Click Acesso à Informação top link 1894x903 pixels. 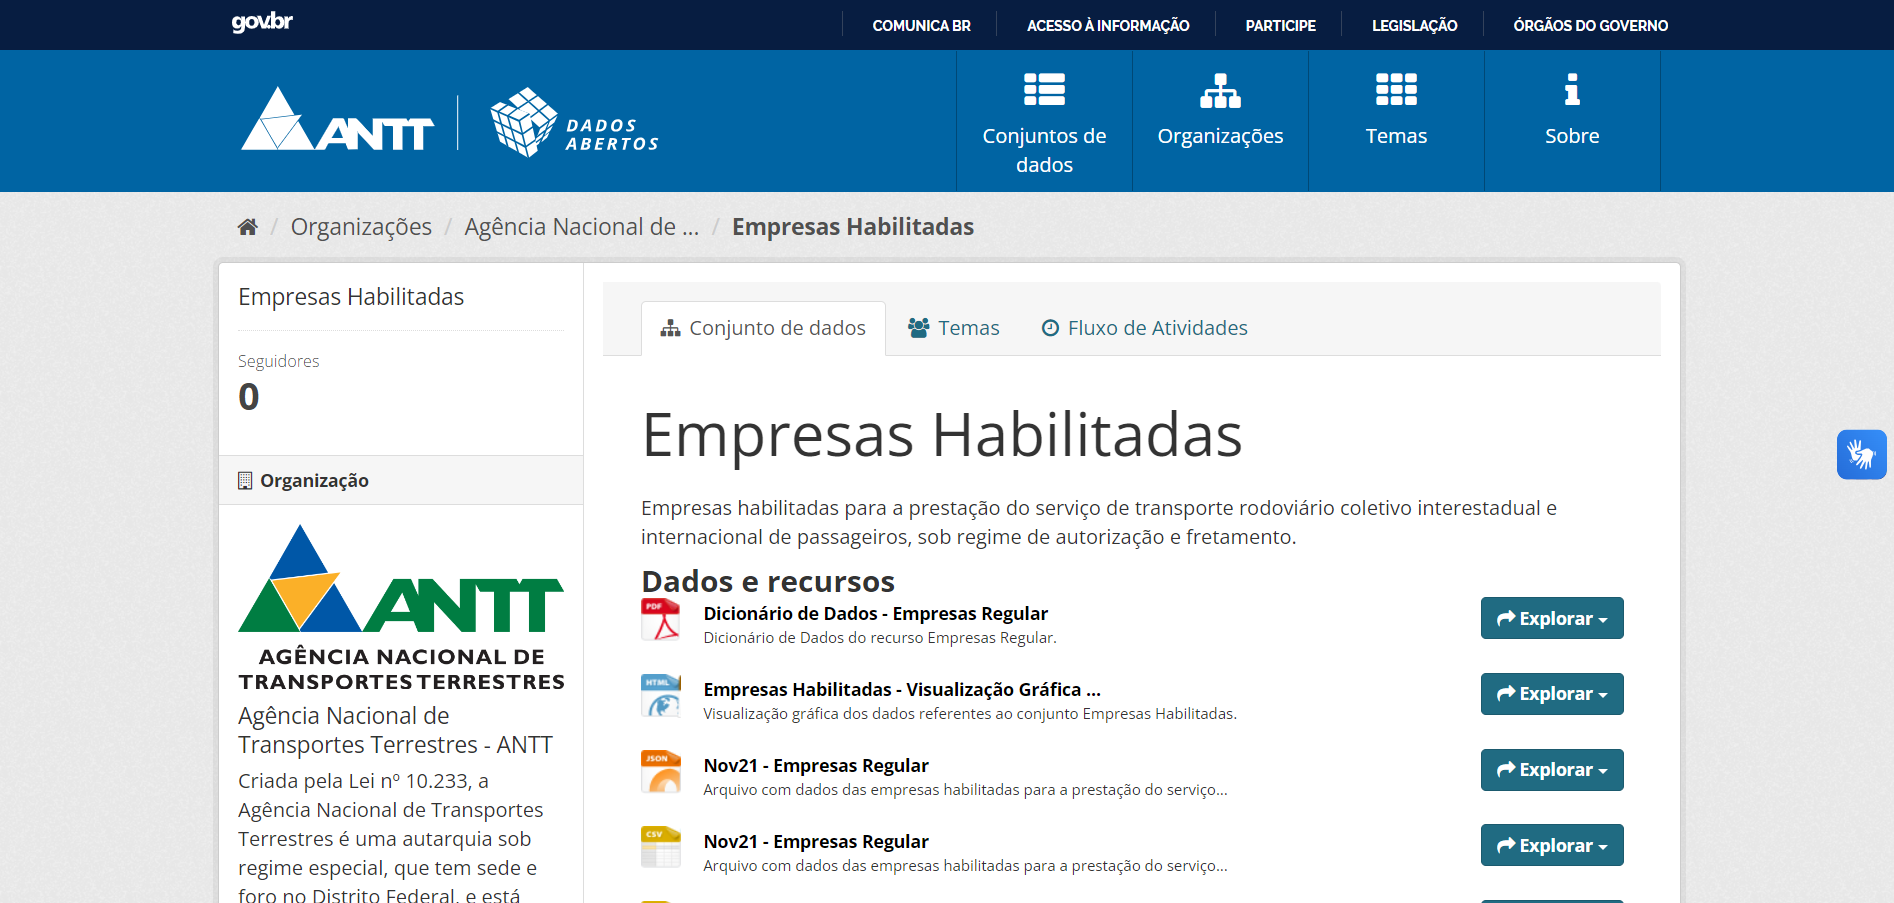pyautogui.click(x=1108, y=25)
